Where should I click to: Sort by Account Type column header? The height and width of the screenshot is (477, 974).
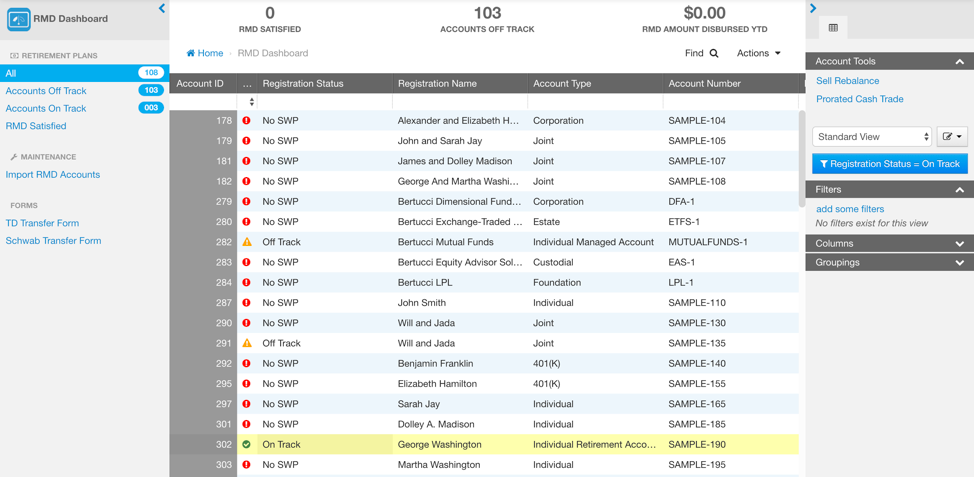(x=596, y=83)
